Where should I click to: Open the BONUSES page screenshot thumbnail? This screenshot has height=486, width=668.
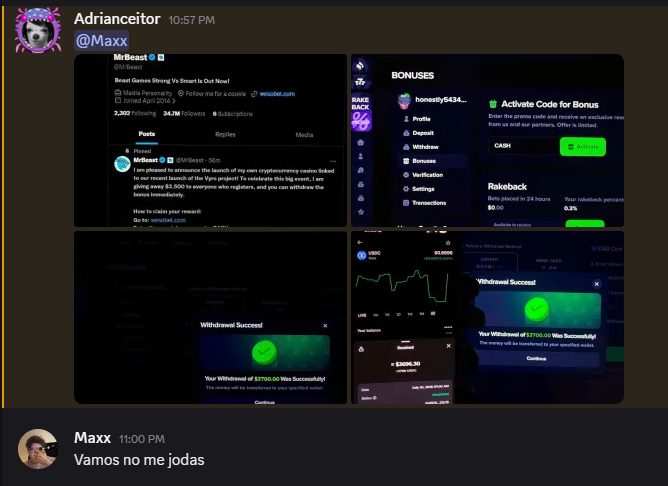click(x=487, y=140)
